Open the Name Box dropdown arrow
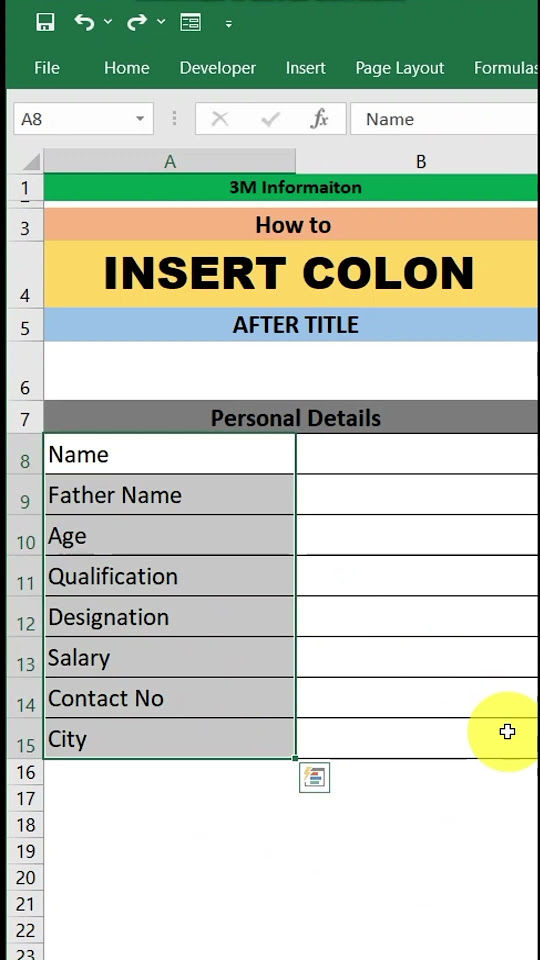 point(140,119)
